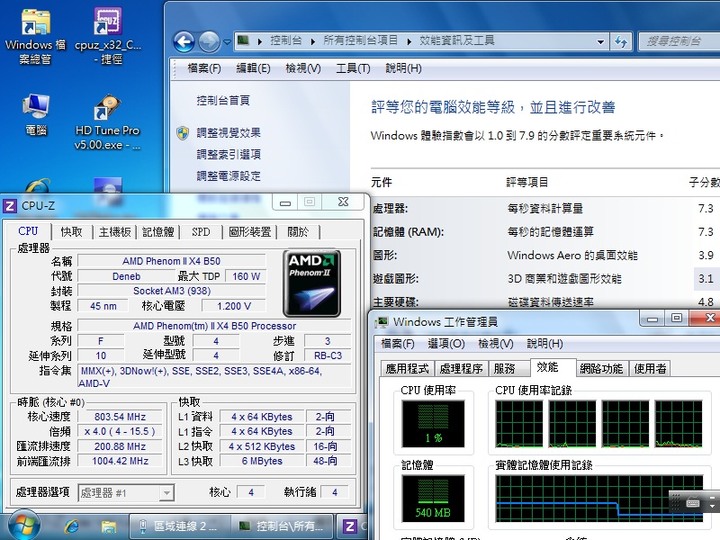
Task: Open the 處理器選項 processor #1 dropdown
Action: (126, 493)
